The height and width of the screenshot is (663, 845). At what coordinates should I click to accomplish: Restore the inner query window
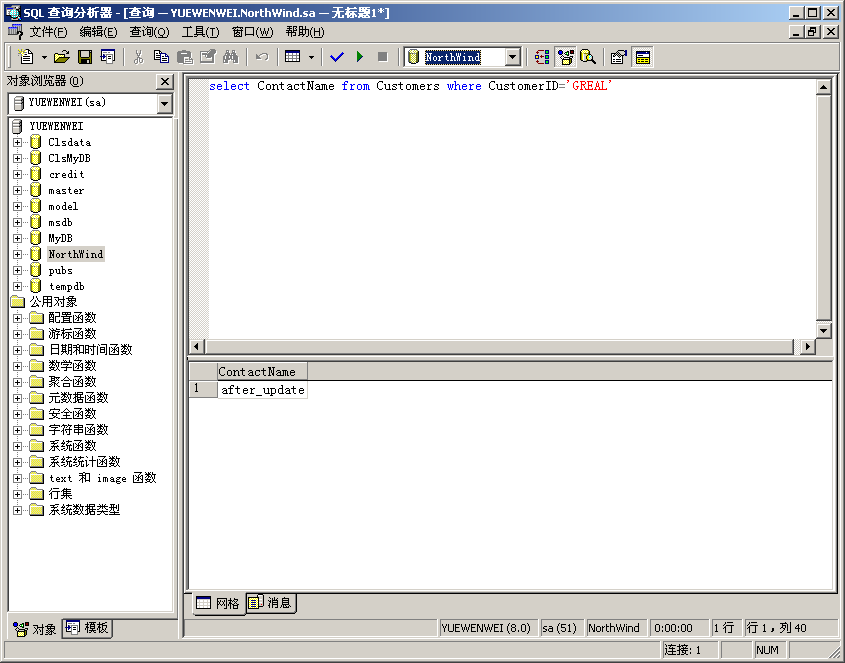(x=813, y=32)
